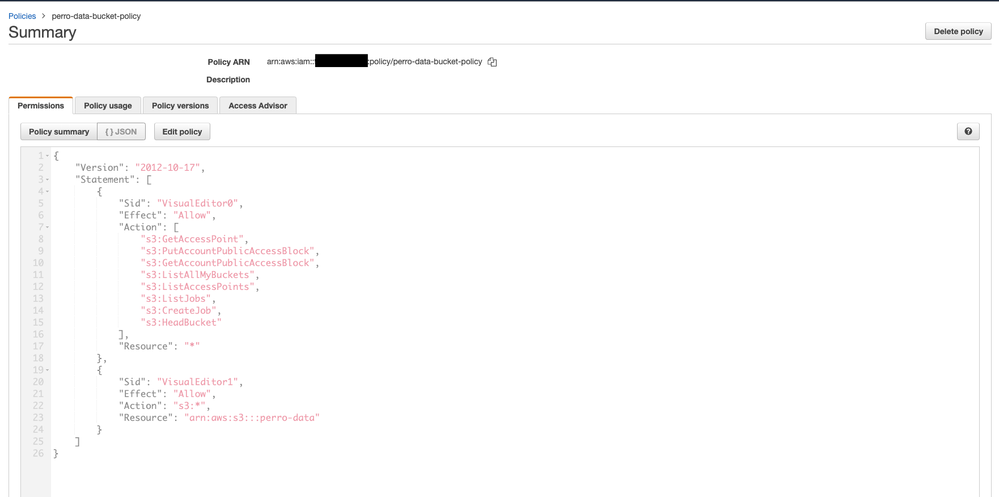Click the "s3:PutAccountPublicAccessBlock" action line

(x=229, y=251)
